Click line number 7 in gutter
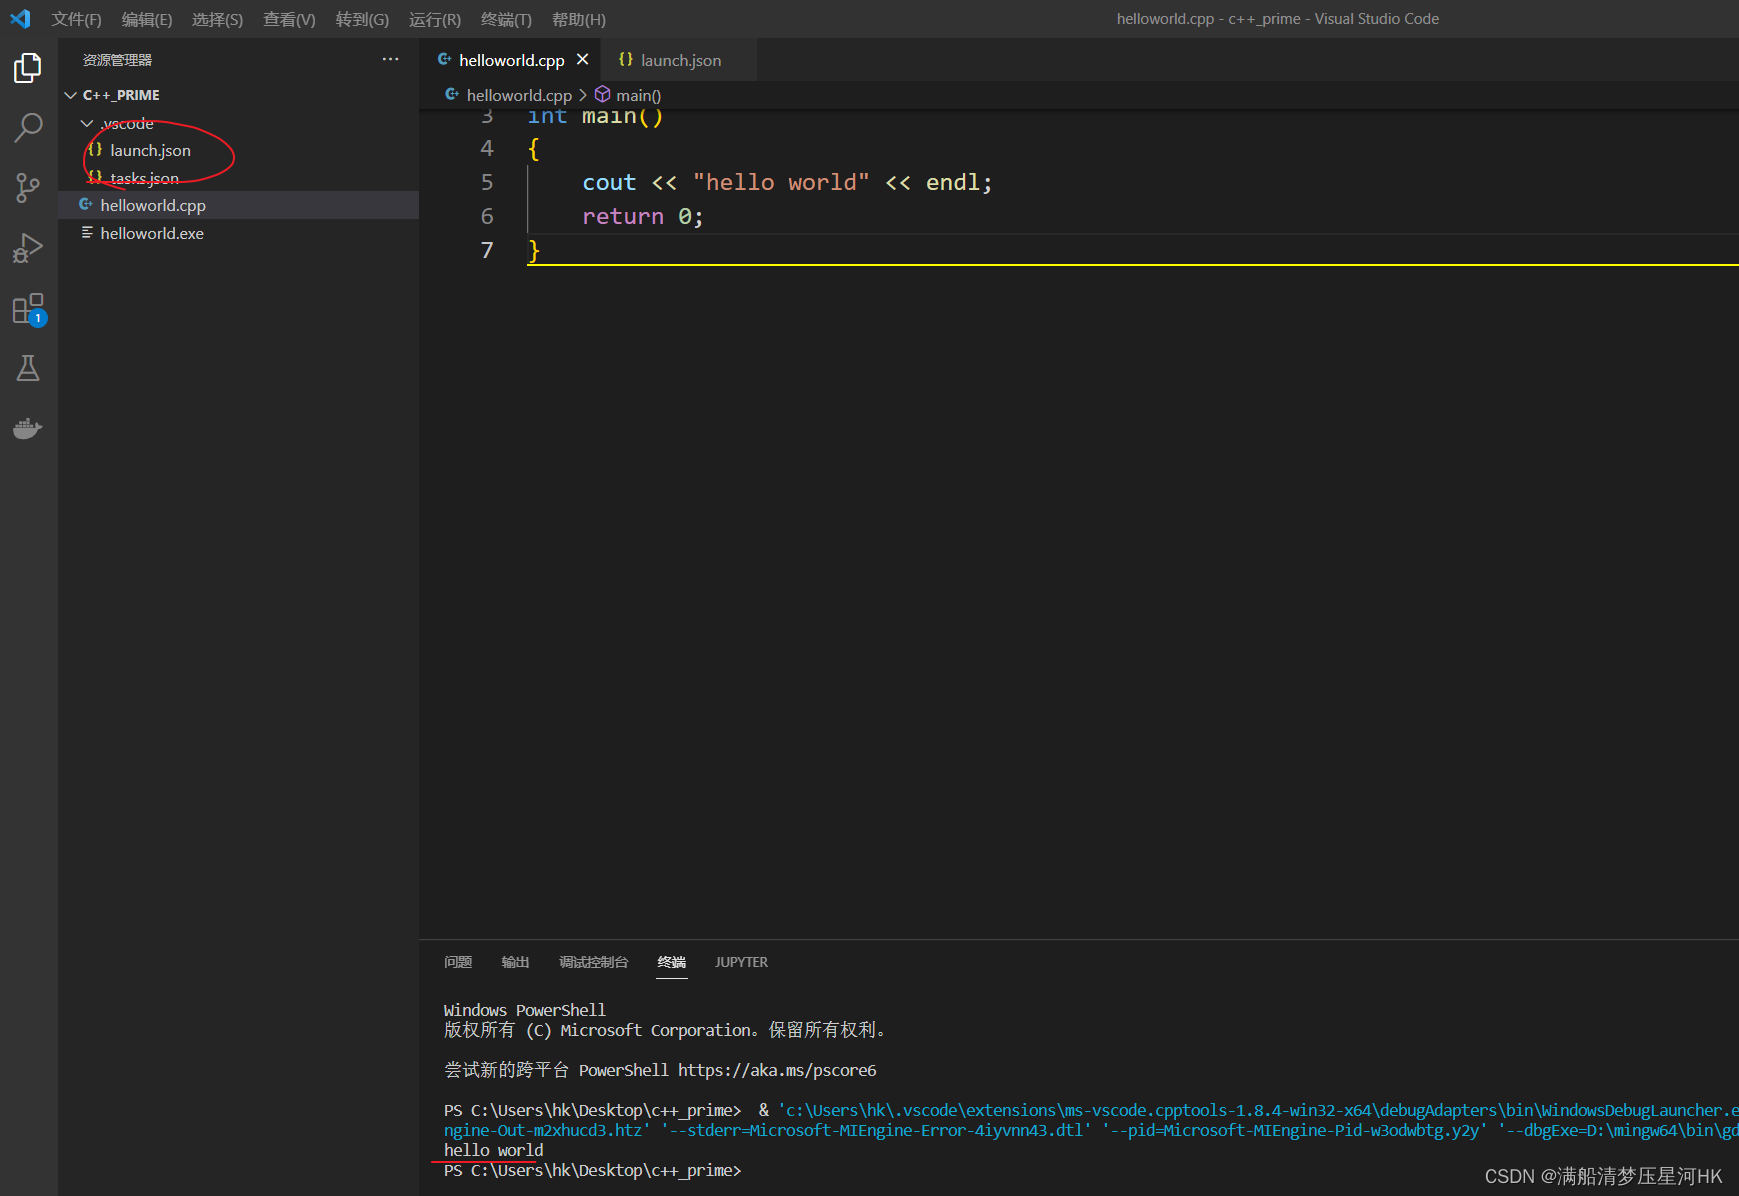This screenshot has width=1739, height=1196. click(x=487, y=250)
